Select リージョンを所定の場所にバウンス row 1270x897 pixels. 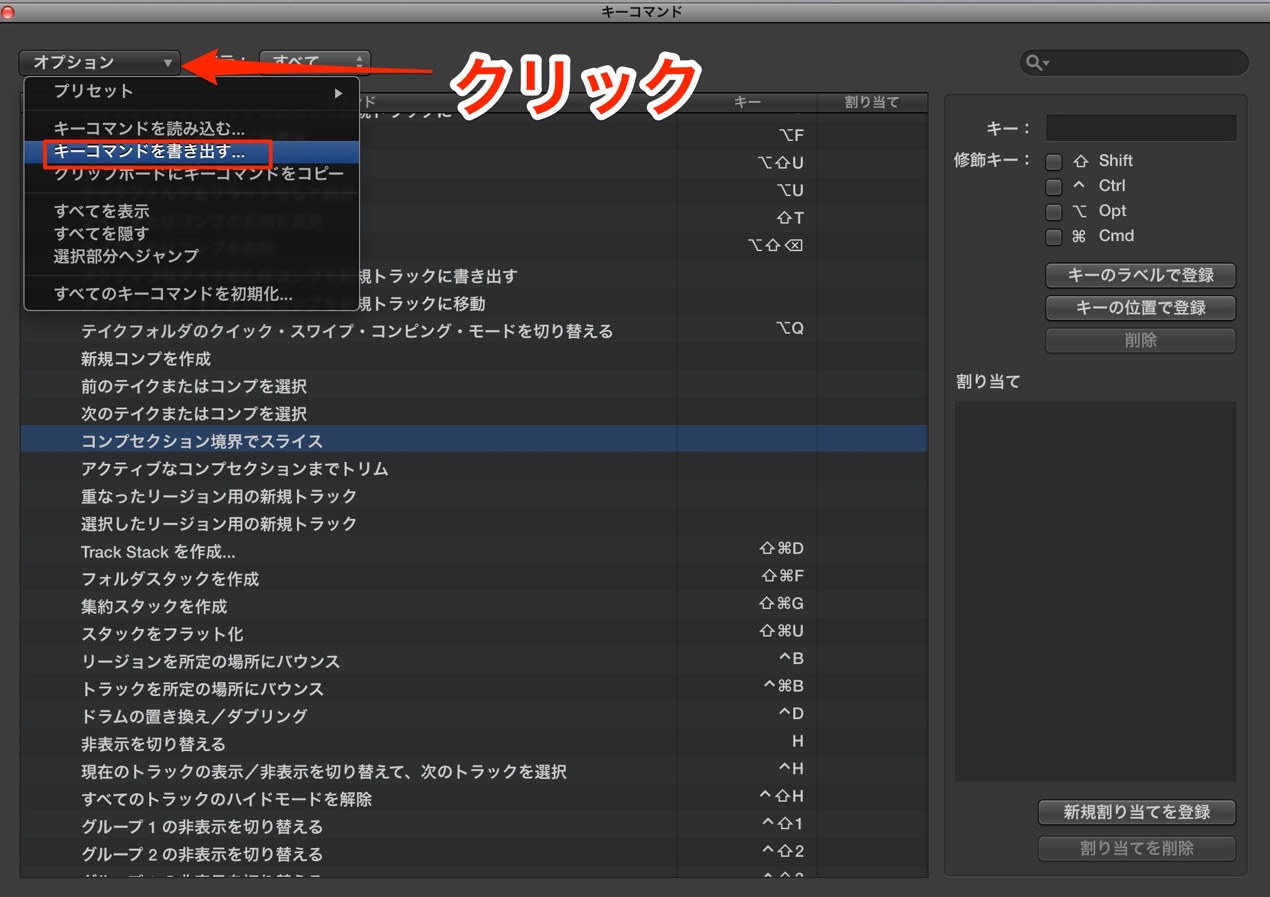(474, 662)
